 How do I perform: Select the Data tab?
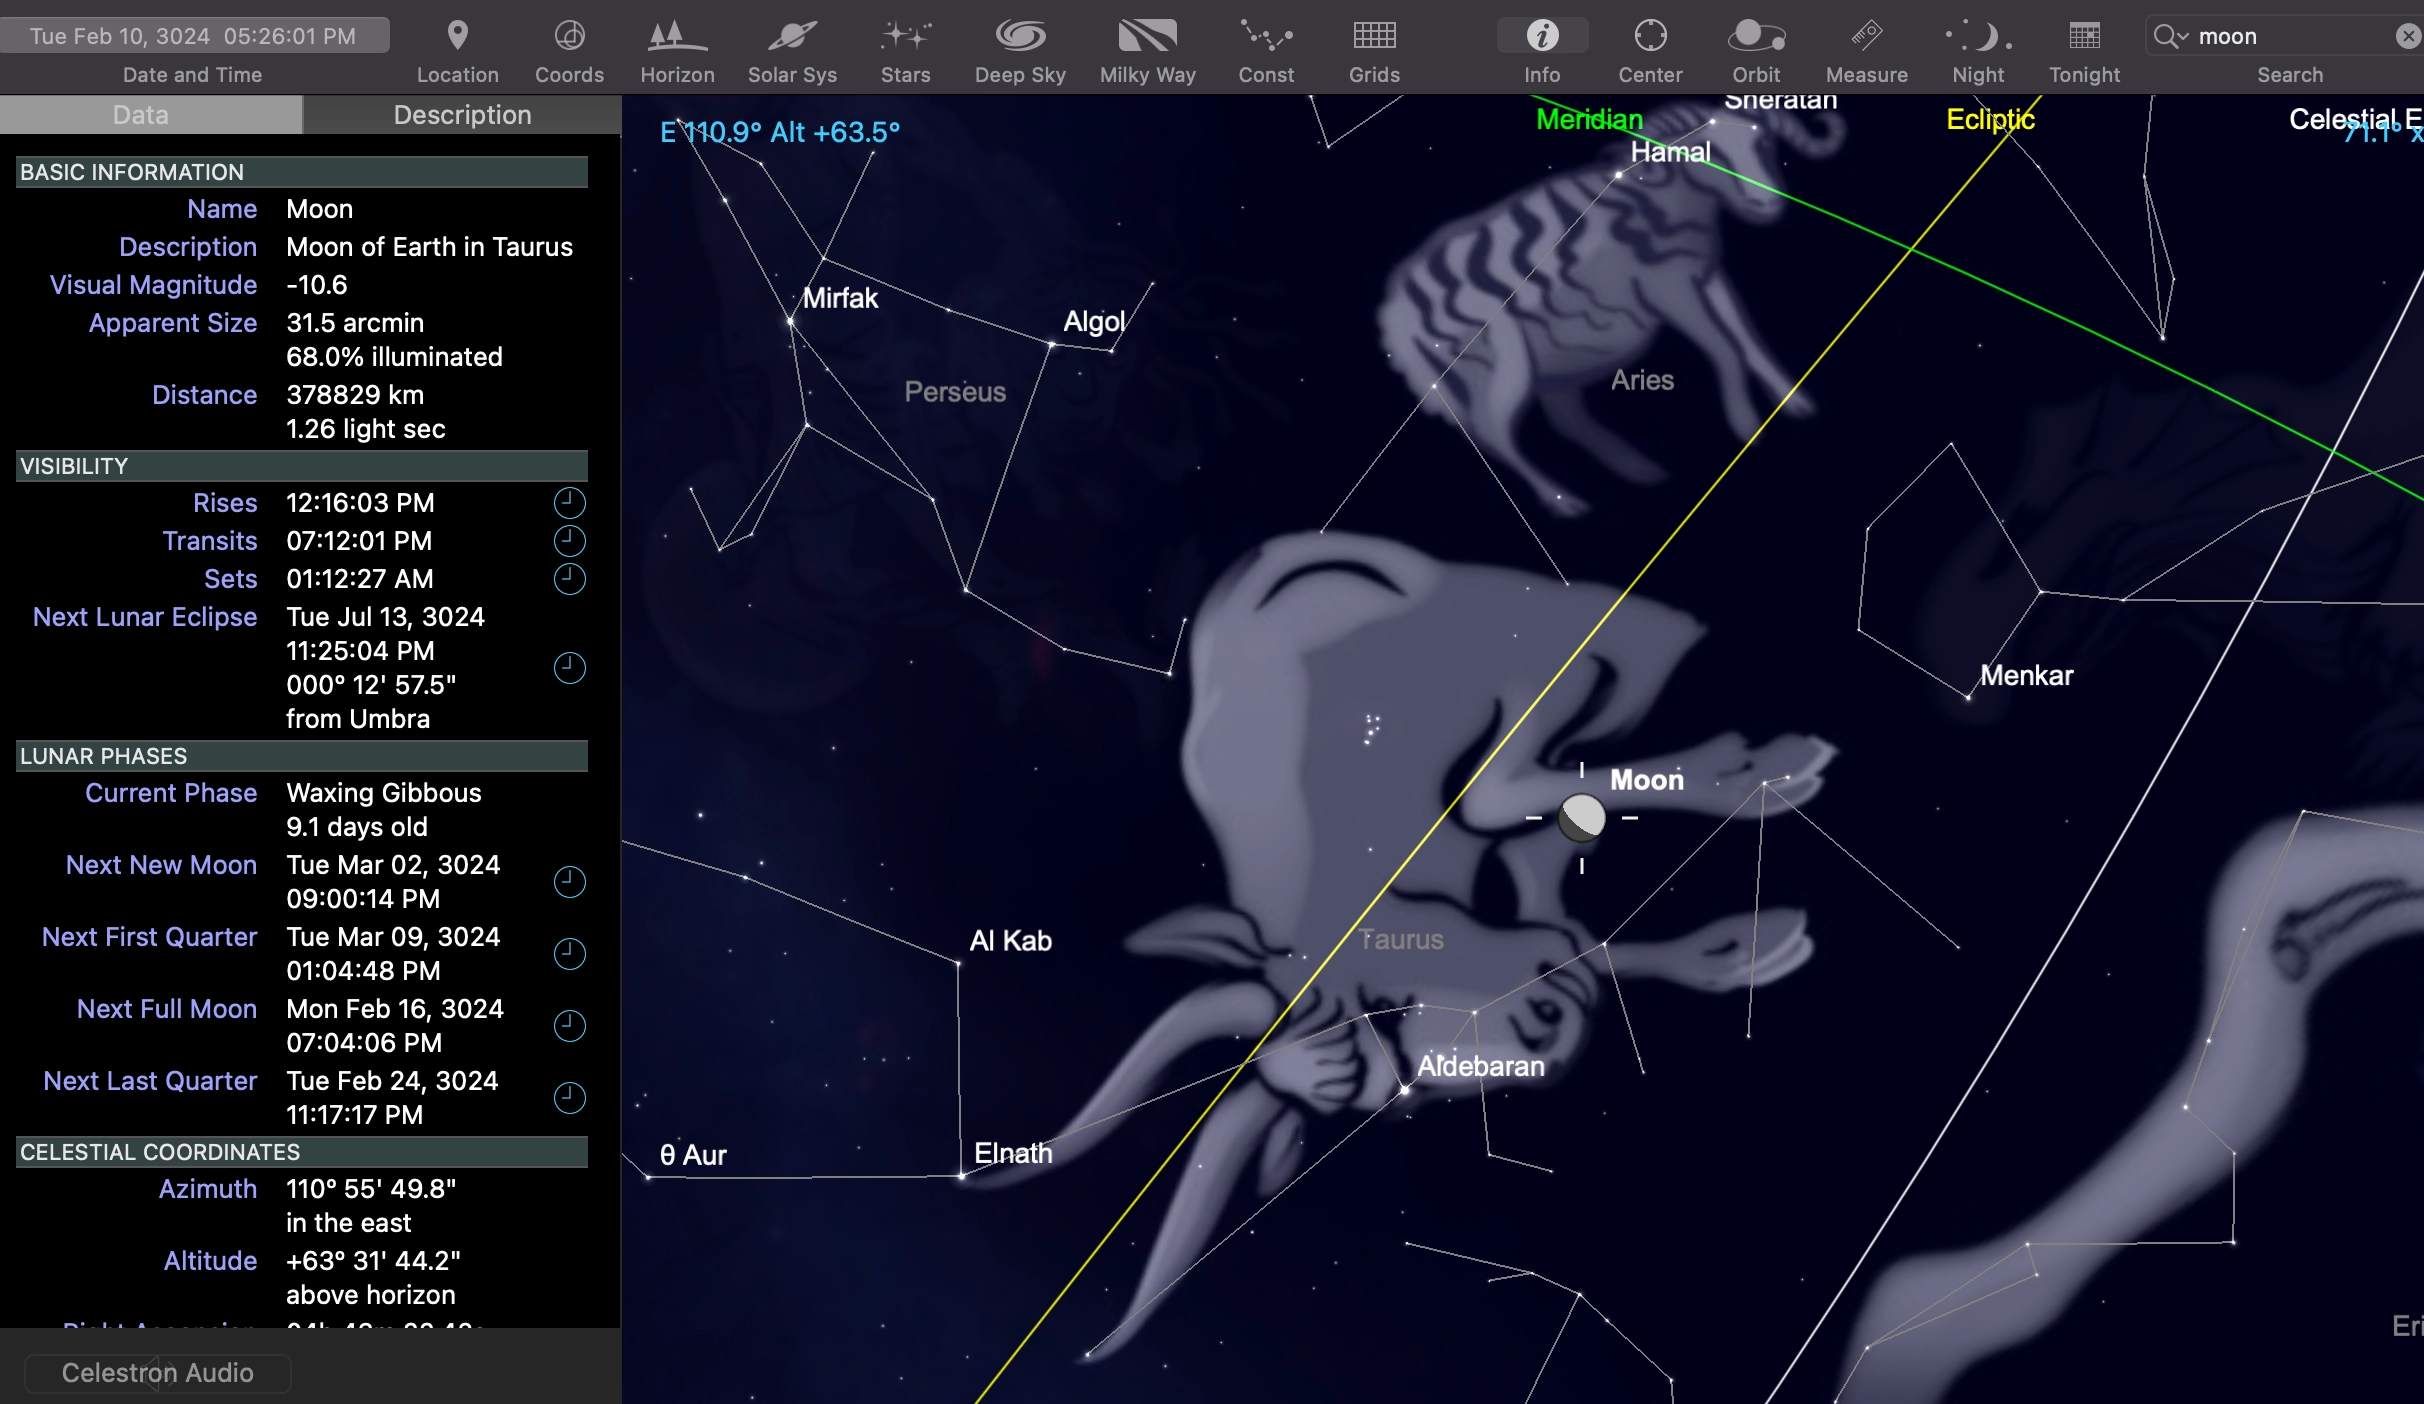(141, 115)
